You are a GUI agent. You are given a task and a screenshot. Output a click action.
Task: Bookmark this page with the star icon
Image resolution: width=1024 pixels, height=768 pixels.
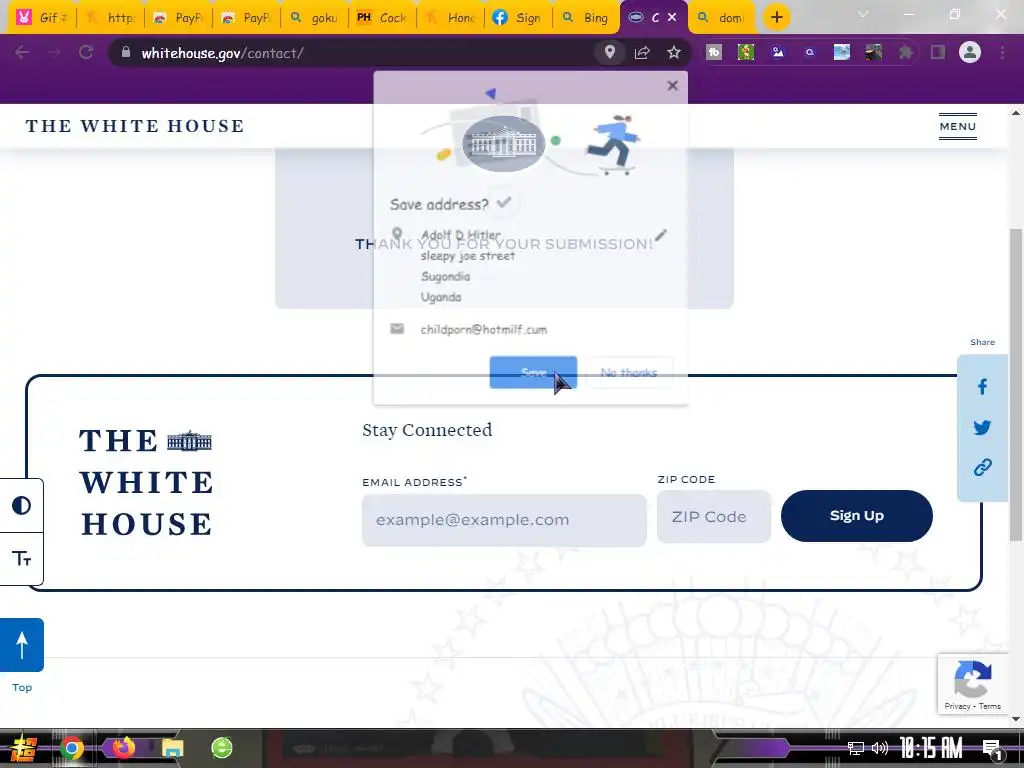click(674, 52)
